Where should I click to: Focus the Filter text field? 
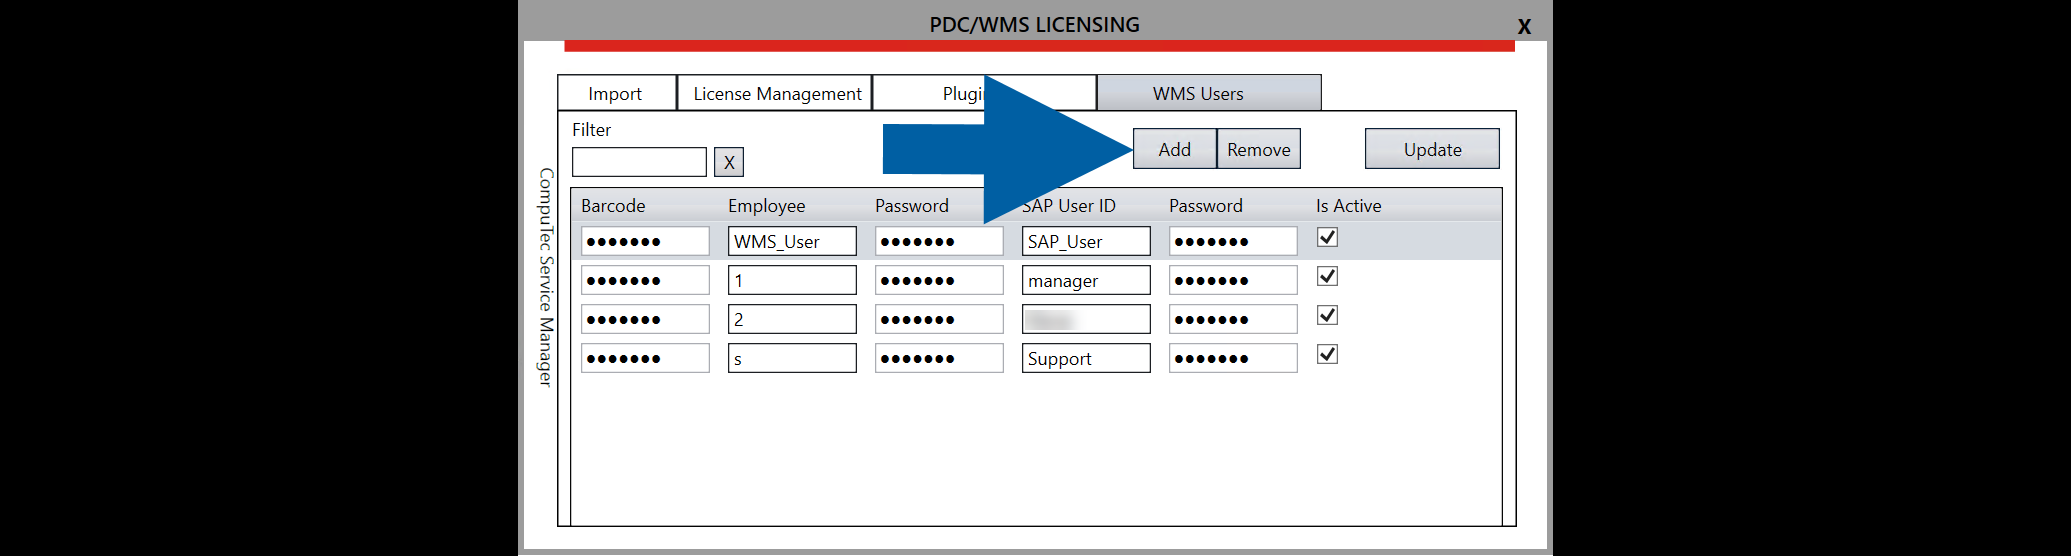(x=639, y=162)
